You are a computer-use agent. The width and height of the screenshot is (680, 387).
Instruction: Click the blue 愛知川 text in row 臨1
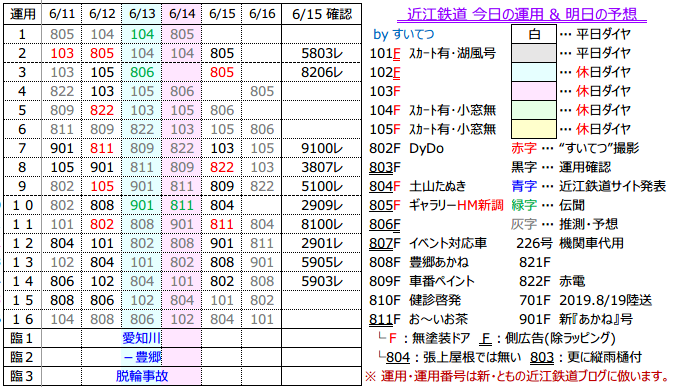coord(141,338)
